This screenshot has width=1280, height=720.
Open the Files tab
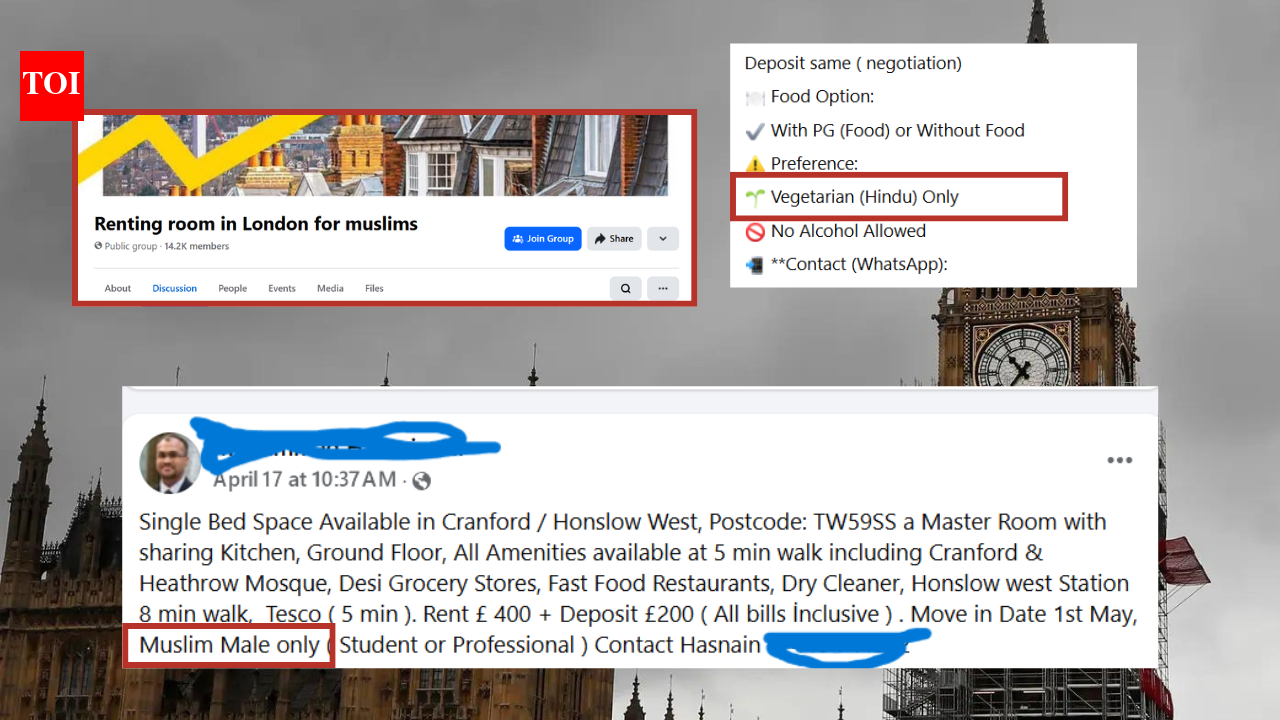pyautogui.click(x=374, y=288)
